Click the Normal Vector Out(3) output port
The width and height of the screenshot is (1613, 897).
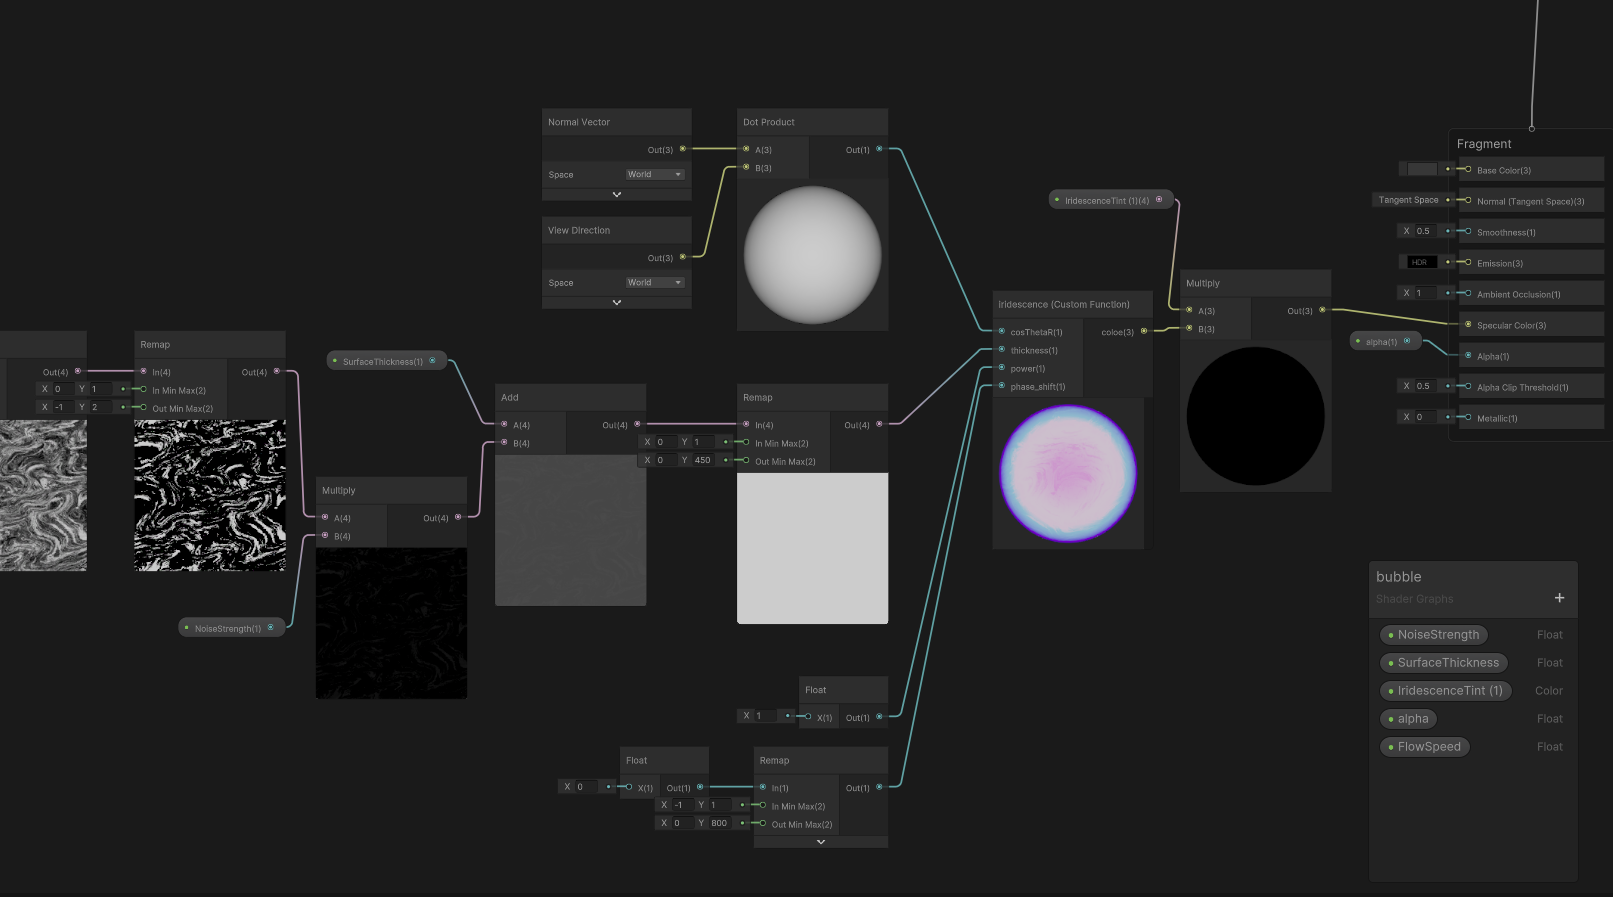pos(683,149)
